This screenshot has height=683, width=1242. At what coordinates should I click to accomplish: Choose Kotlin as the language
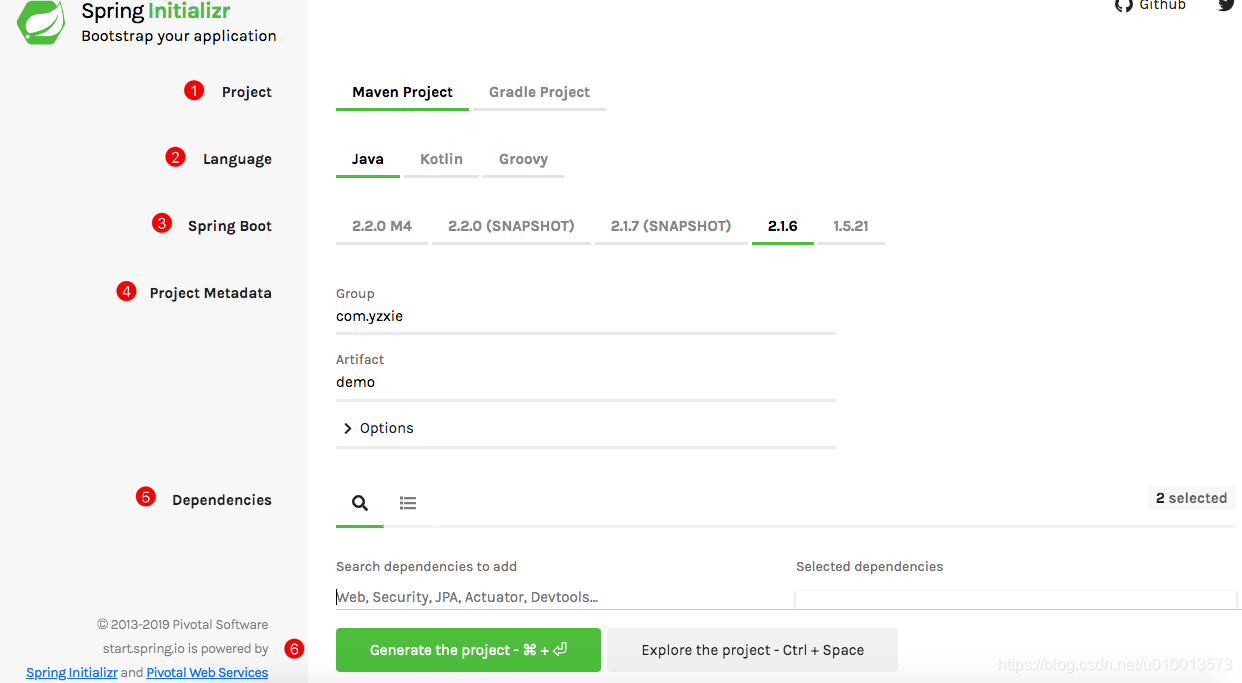[x=441, y=159]
